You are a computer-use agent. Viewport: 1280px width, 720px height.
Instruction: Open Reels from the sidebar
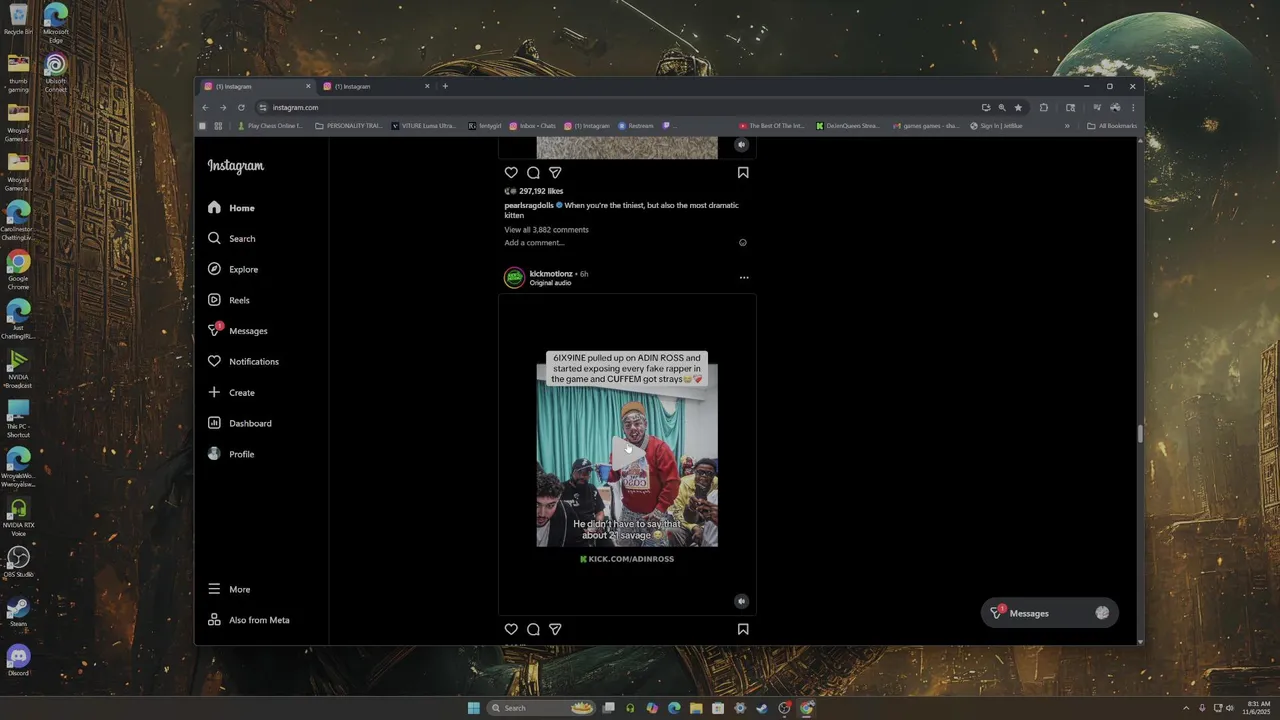coord(229,300)
